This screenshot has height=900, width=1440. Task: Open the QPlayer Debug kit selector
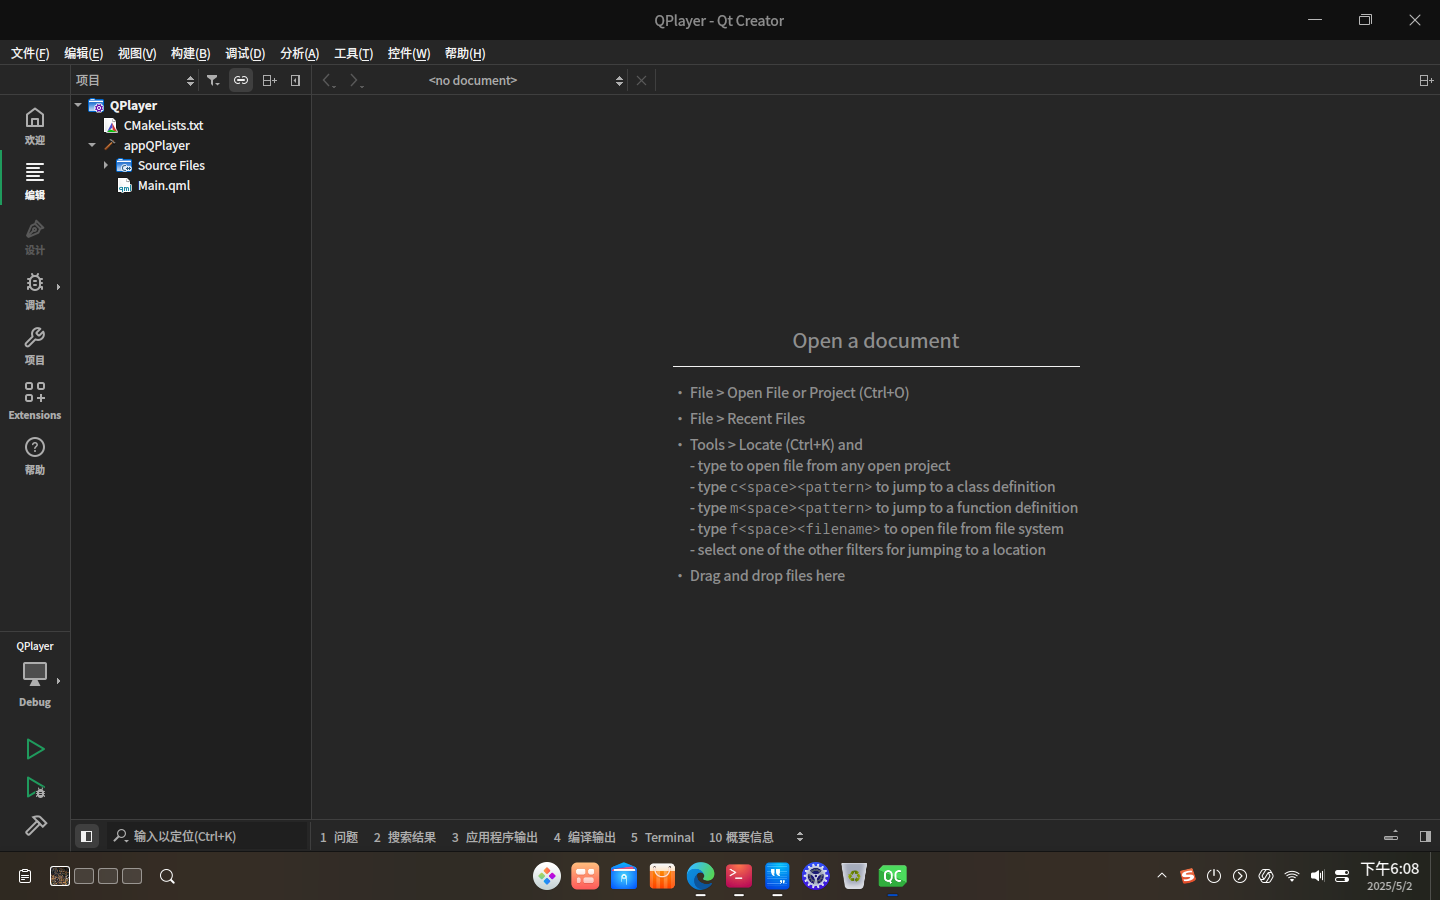click(35, 674)
